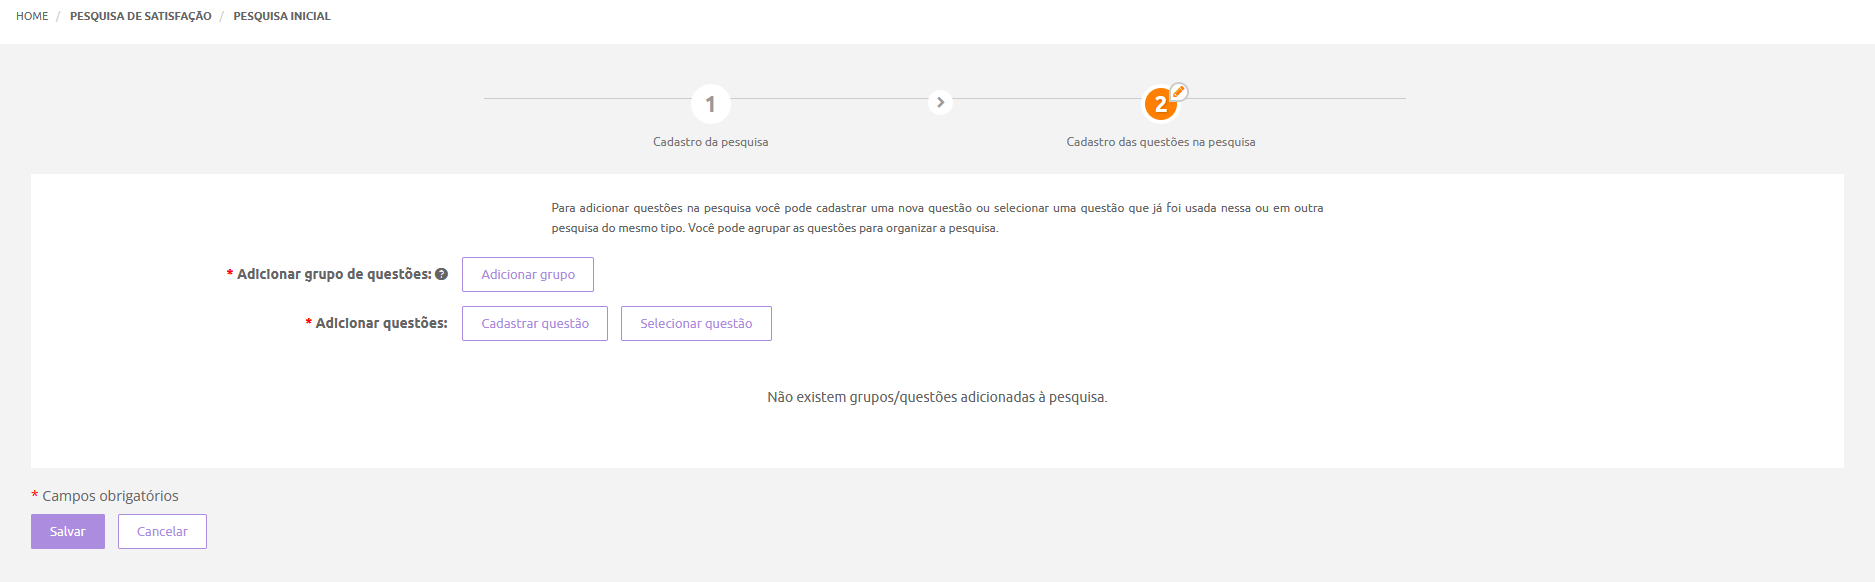The image size is (1875, 582).
Task: Click the help question mark icon
Action: click(x=441, y=274)
